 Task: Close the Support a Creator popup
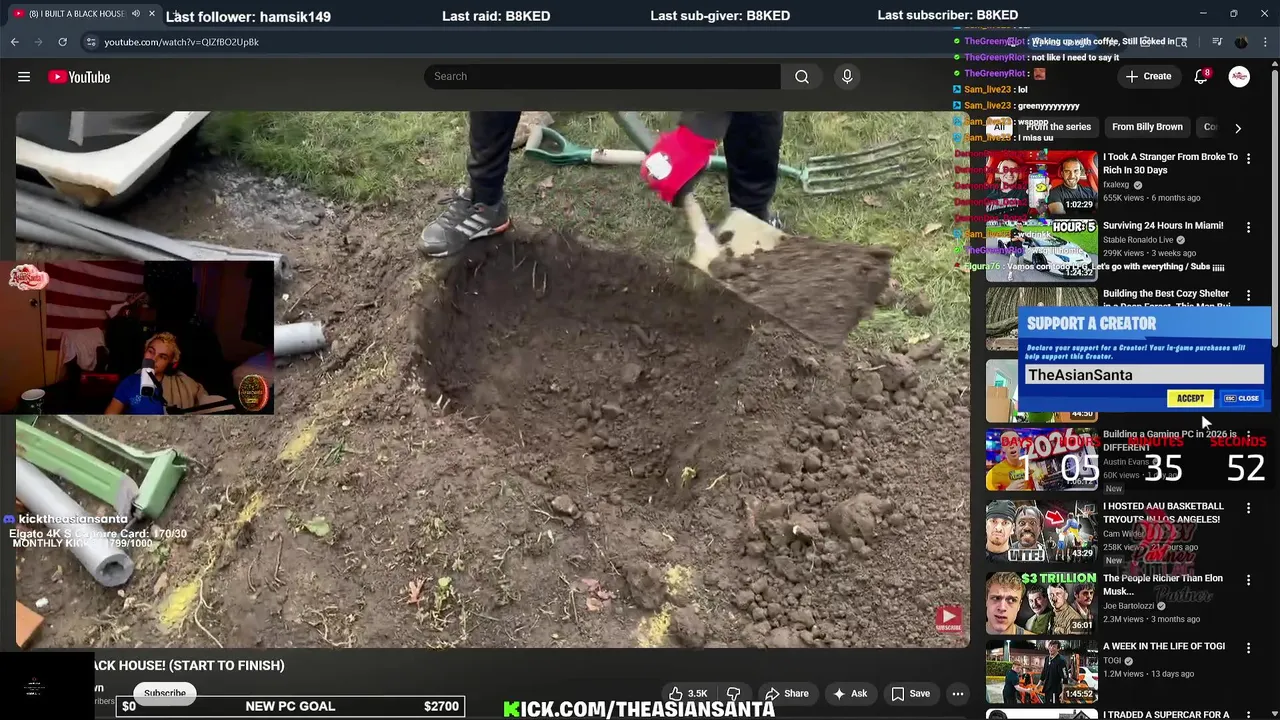1242,398
